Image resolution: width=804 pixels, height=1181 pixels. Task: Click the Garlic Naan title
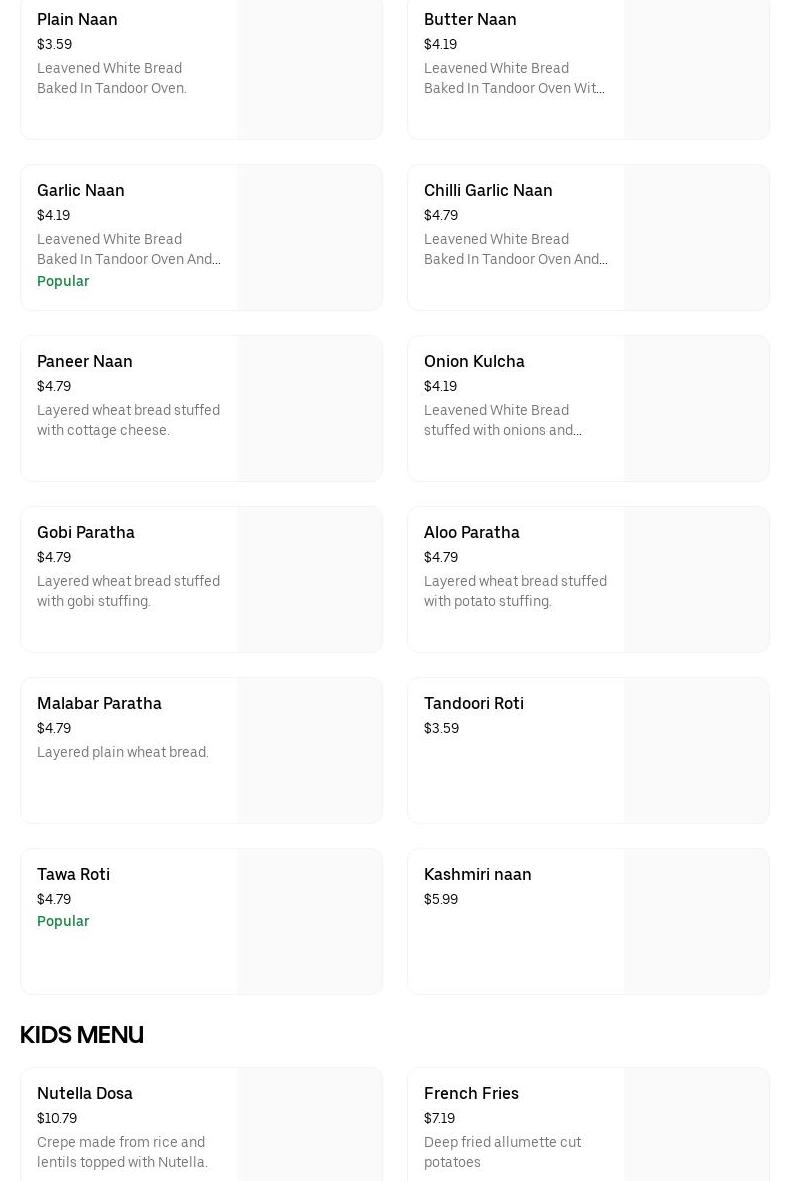click(x=81, y=191)
